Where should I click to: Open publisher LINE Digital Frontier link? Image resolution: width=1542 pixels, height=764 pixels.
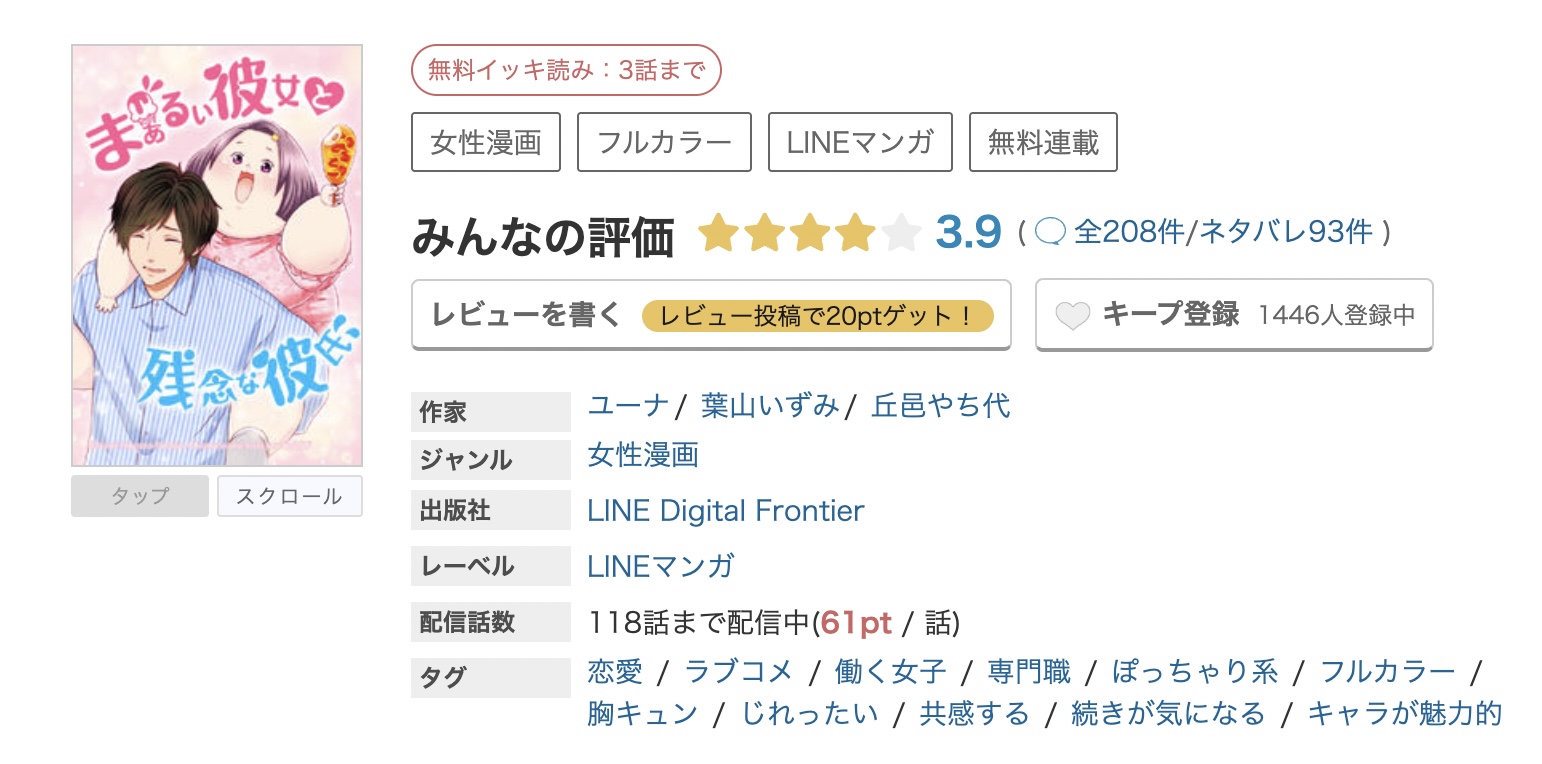point(726,511)
